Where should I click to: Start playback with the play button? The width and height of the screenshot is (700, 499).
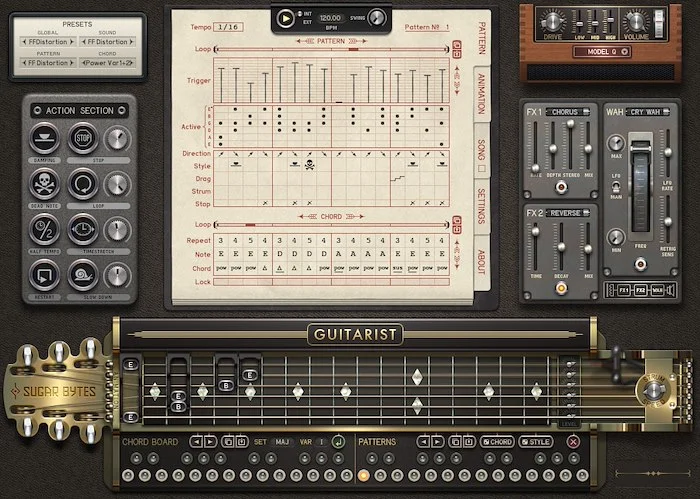coord(287,17)
